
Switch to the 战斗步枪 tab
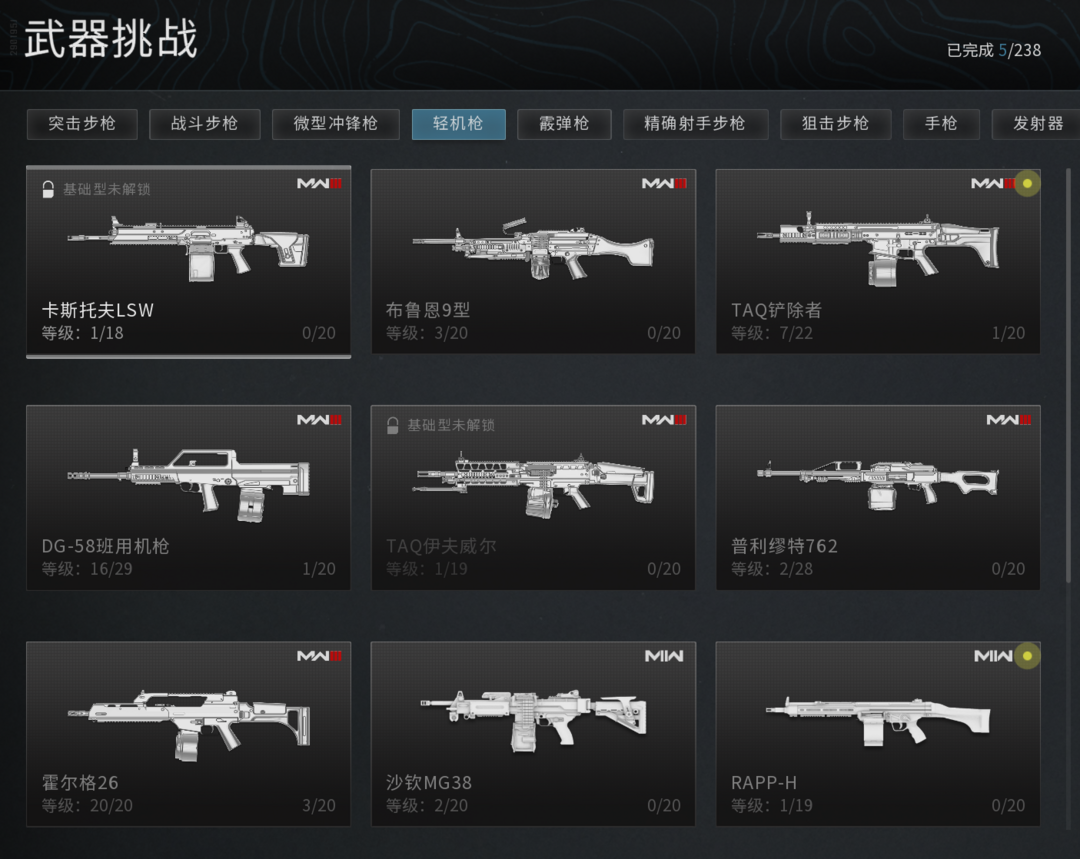(205, 124)
